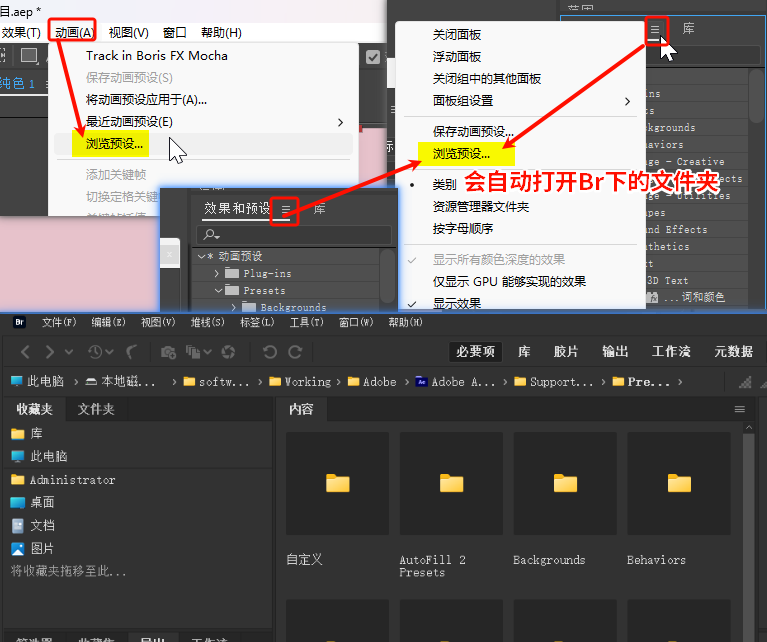
Task: Expand 面板组设置 submenu arrow
Action: click(x=628, y=101)
